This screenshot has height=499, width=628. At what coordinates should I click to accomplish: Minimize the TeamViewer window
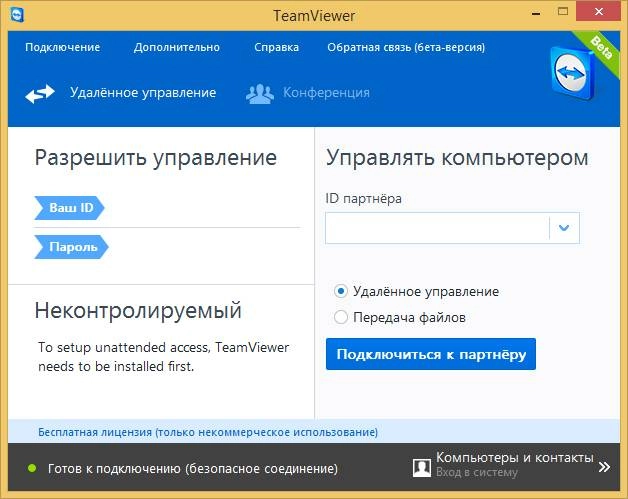click(536, 13)
